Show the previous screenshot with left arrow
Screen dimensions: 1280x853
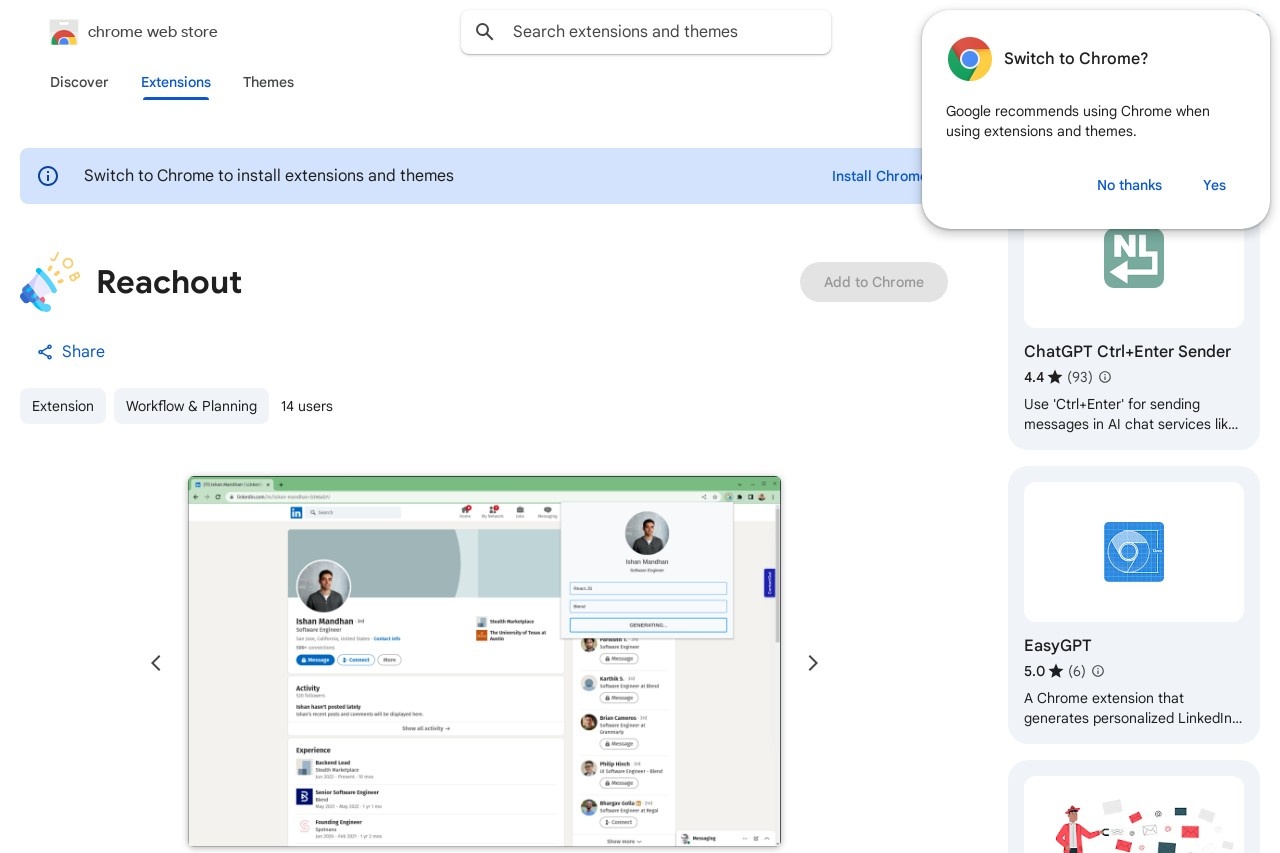156,662
